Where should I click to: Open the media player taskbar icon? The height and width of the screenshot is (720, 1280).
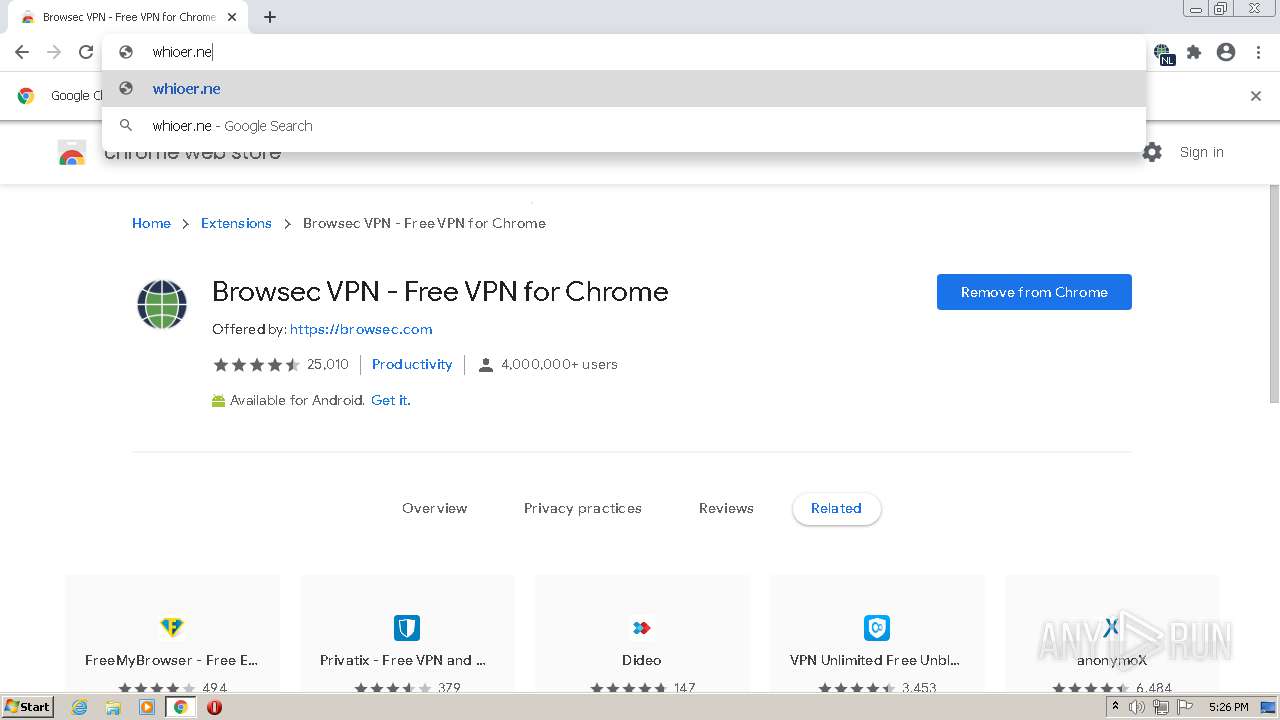pyautogui.click(x=147, y=707)
